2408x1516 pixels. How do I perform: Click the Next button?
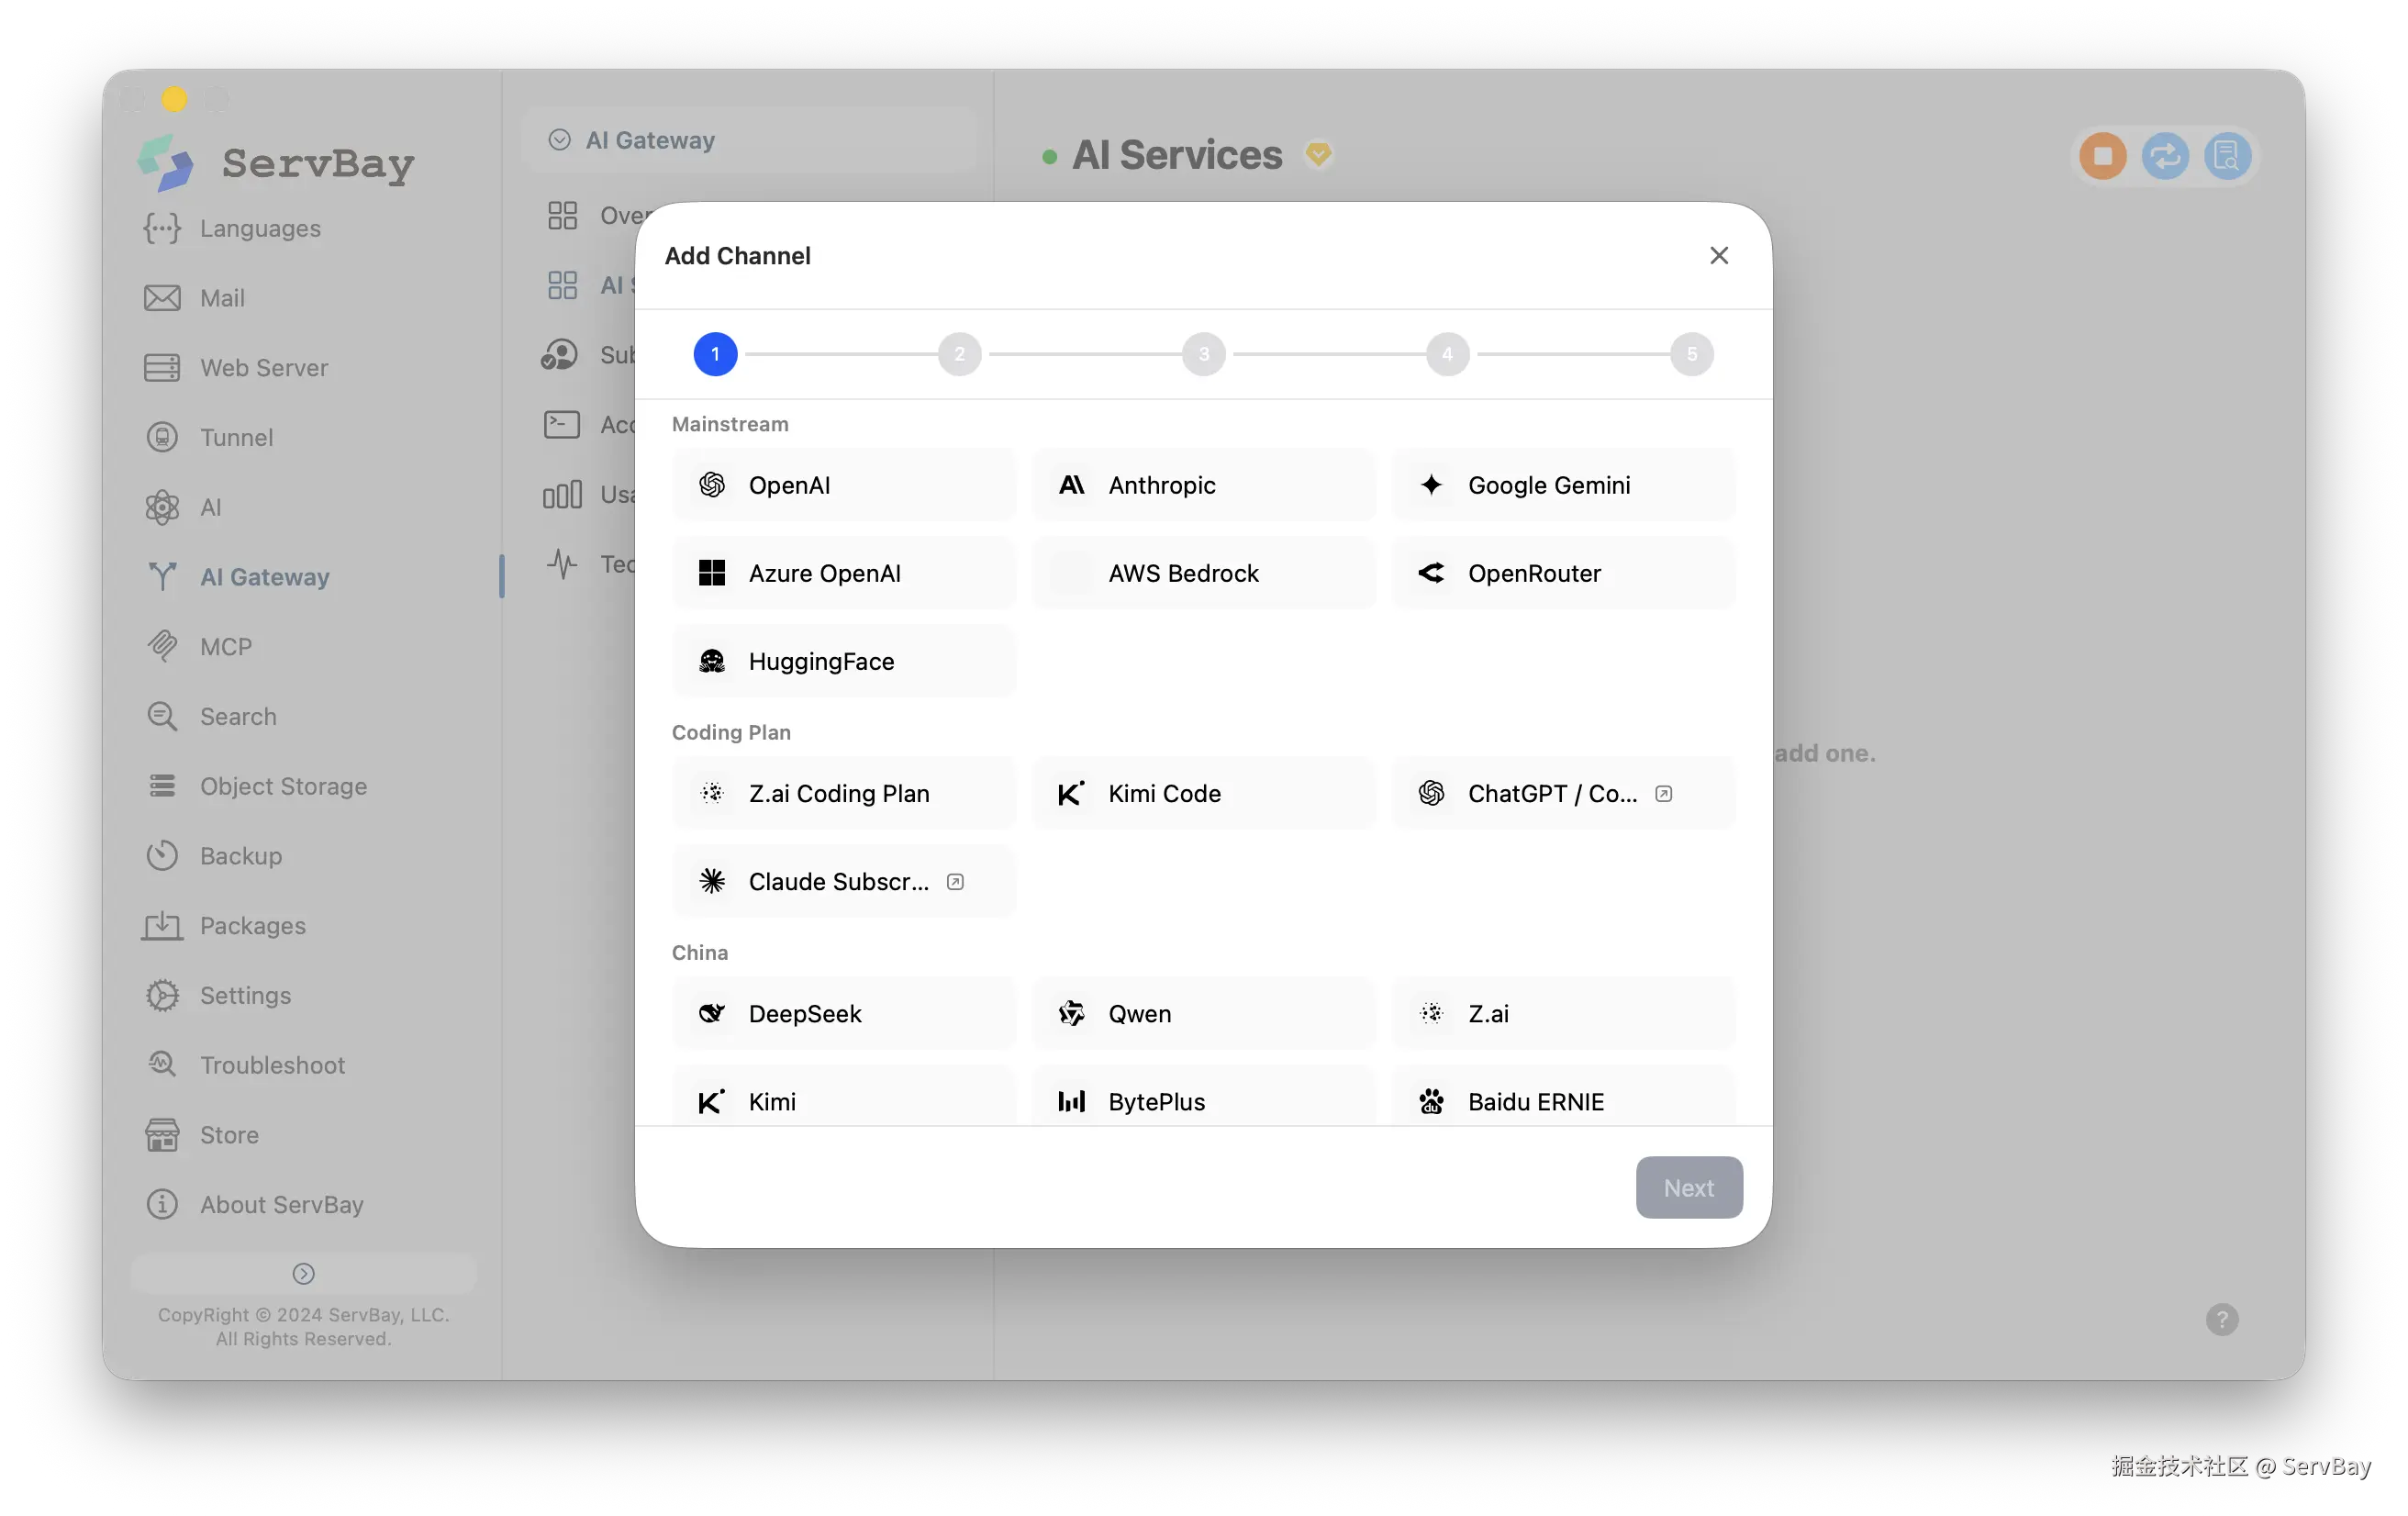pyautogui.click(x=1688, y=1187)
